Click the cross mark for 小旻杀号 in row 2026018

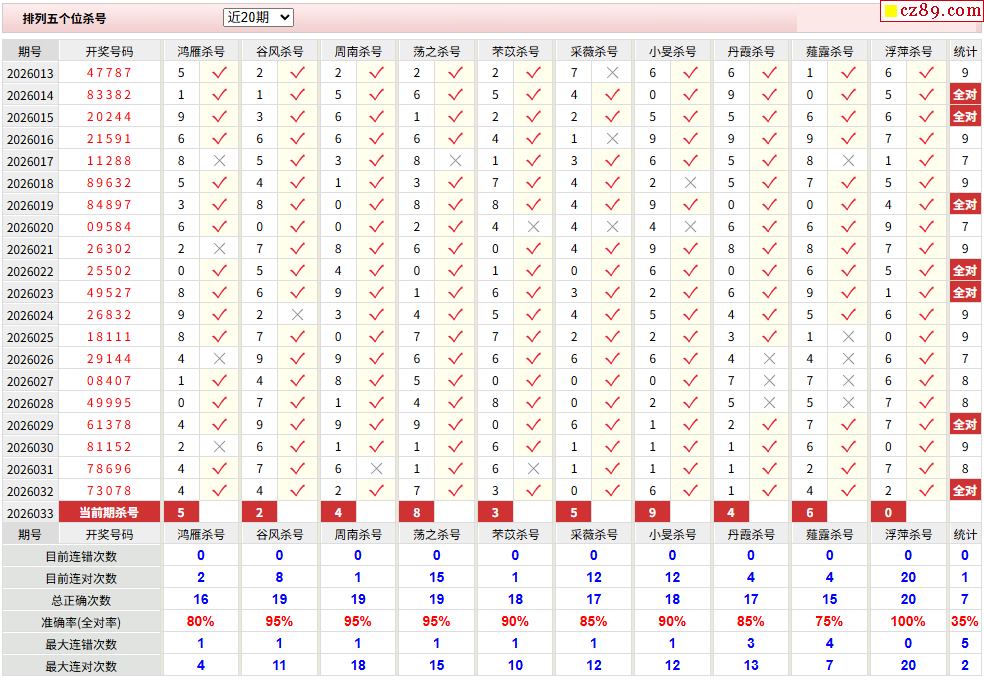[x=690, y=183]
